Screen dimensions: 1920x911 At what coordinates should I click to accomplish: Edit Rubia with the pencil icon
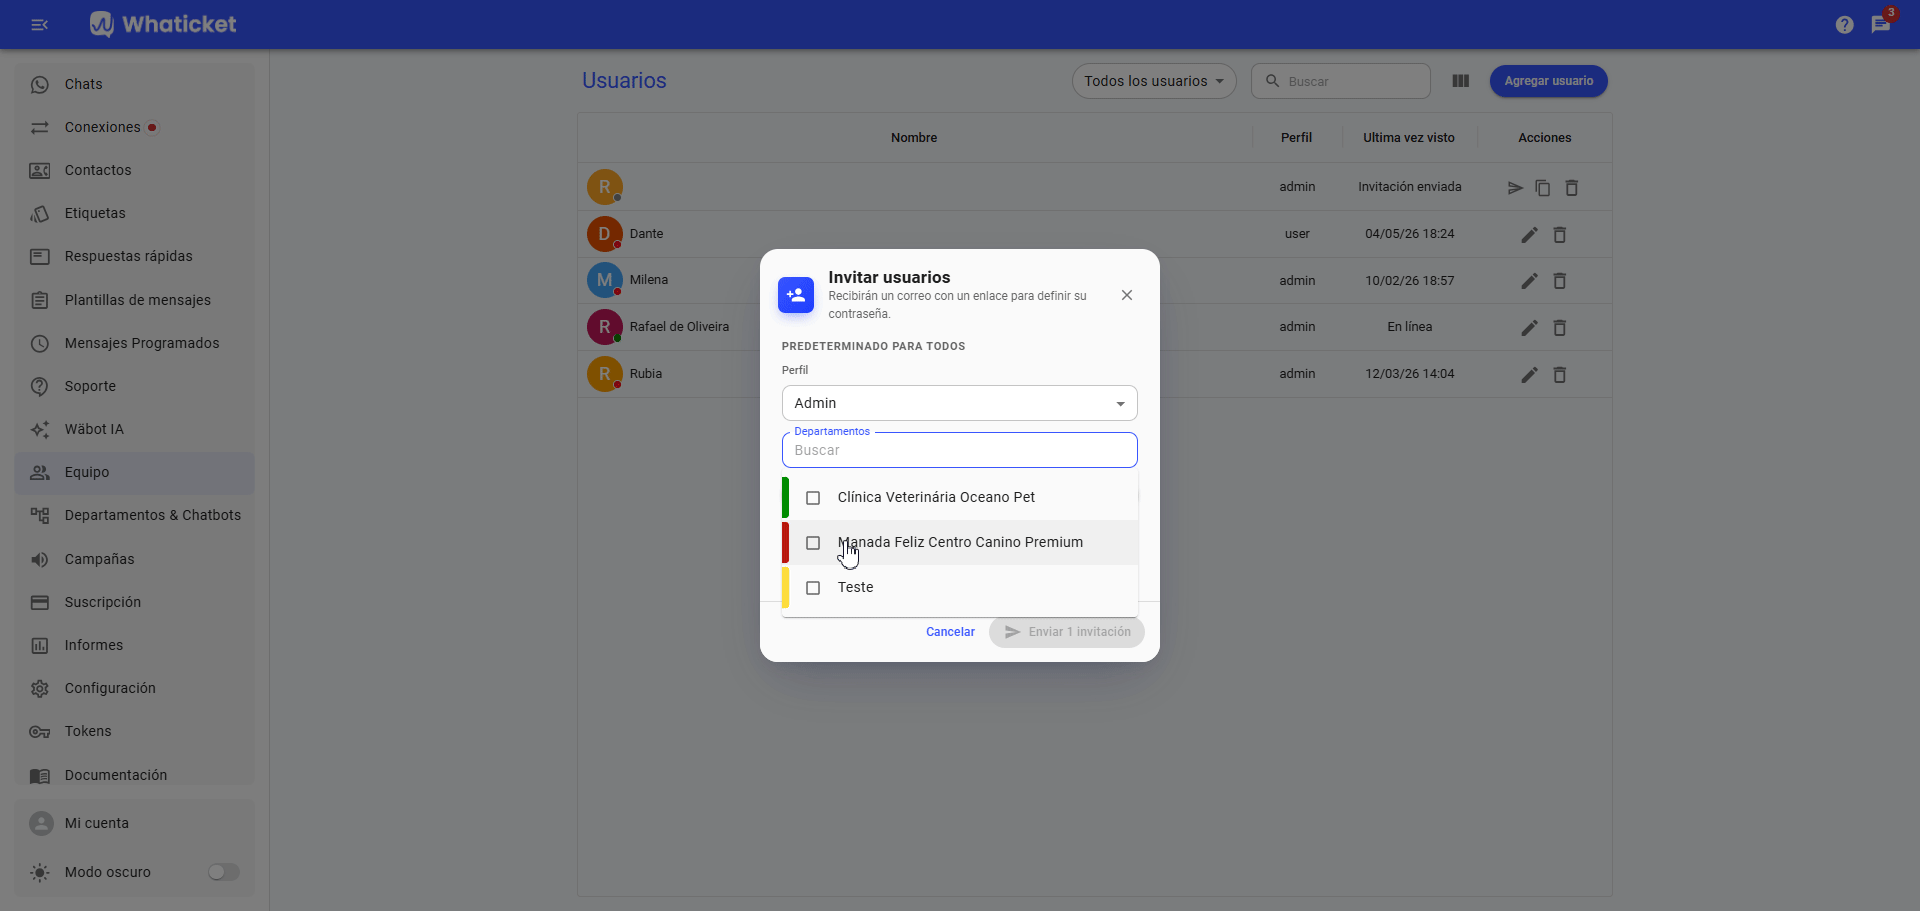point(1529,375)
